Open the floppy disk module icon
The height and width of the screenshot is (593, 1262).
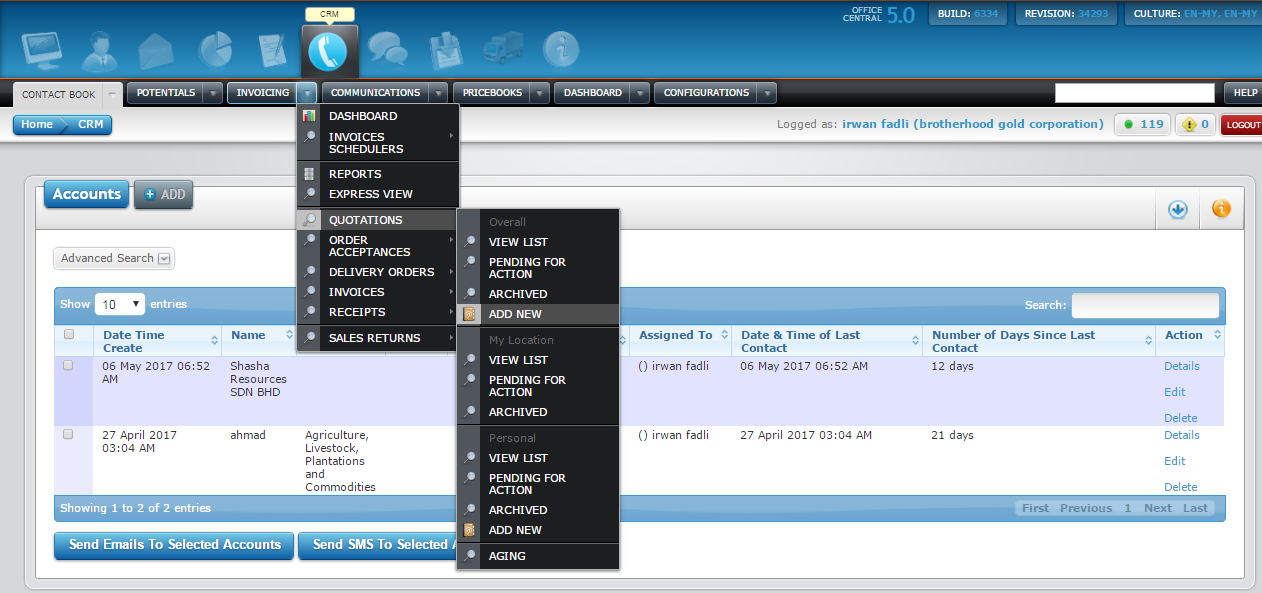pyautogui.click(x=444, y=50)
